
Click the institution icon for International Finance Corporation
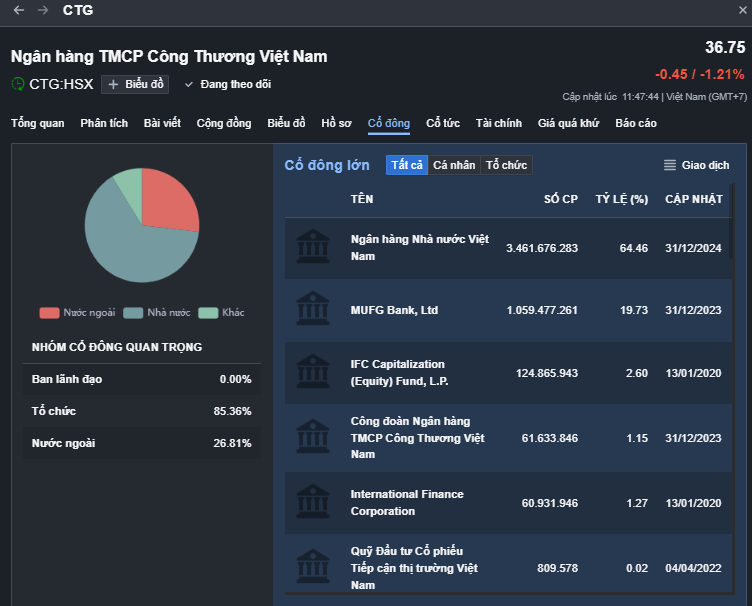point(314,503)
